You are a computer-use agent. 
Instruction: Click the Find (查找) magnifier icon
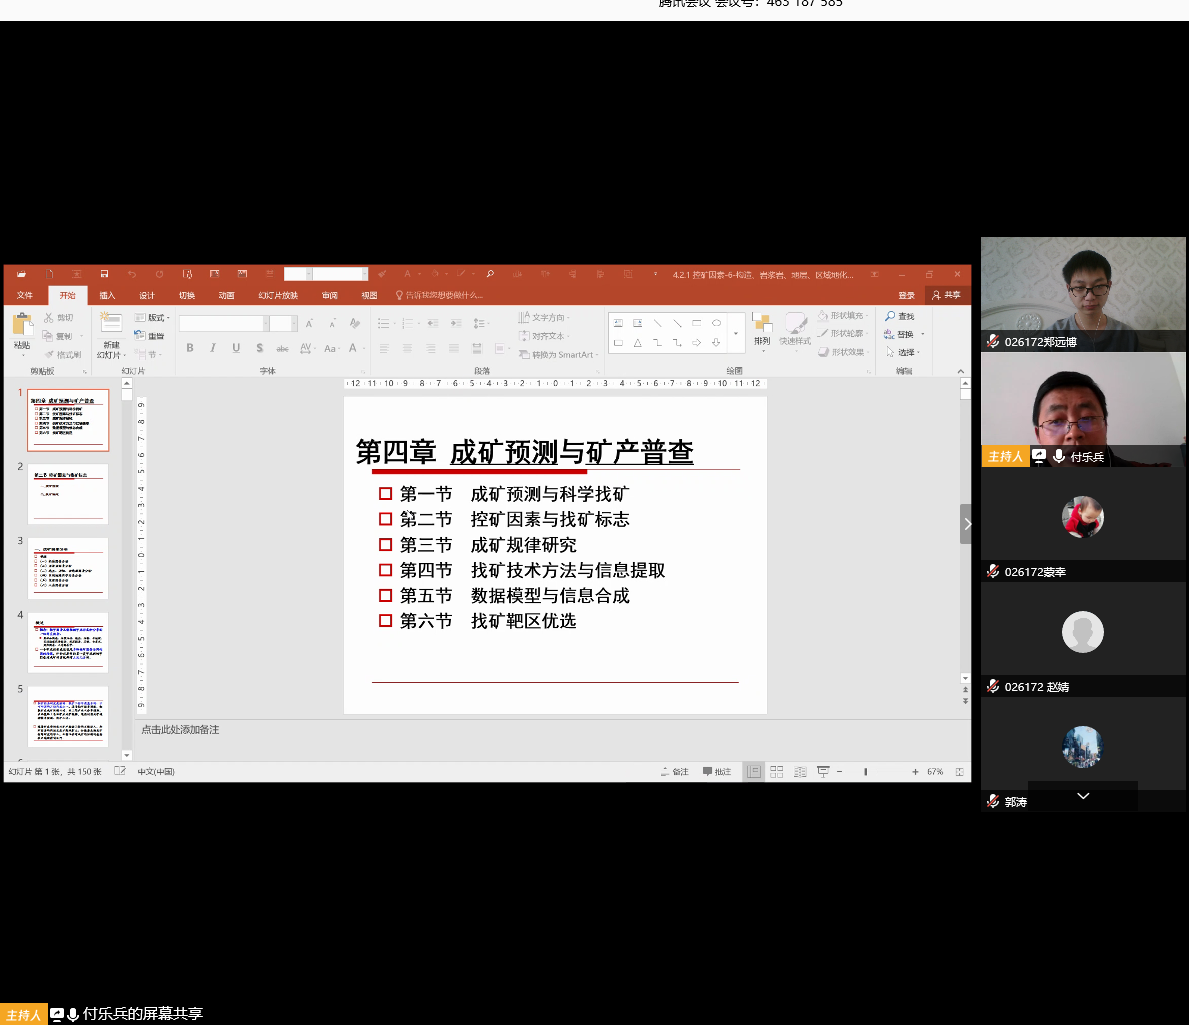890,317
